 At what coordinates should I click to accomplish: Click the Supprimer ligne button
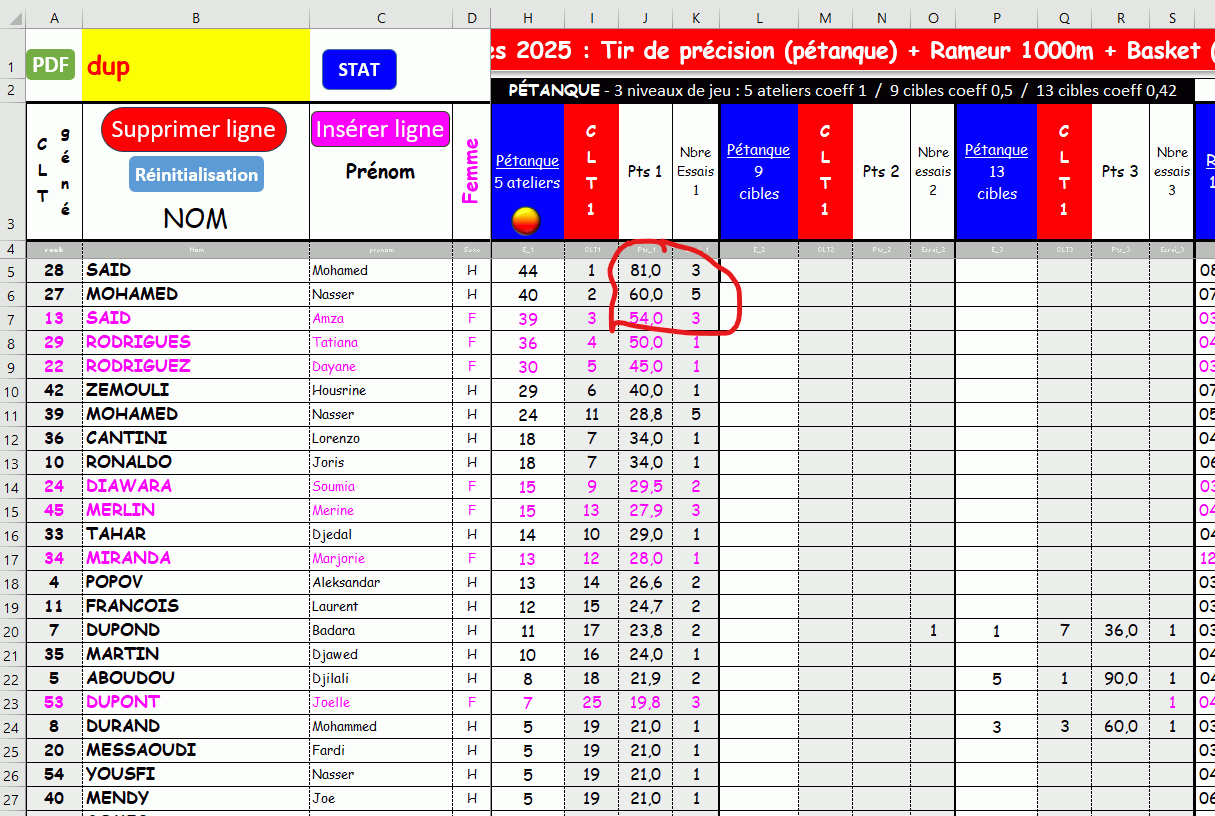point(194,130)
